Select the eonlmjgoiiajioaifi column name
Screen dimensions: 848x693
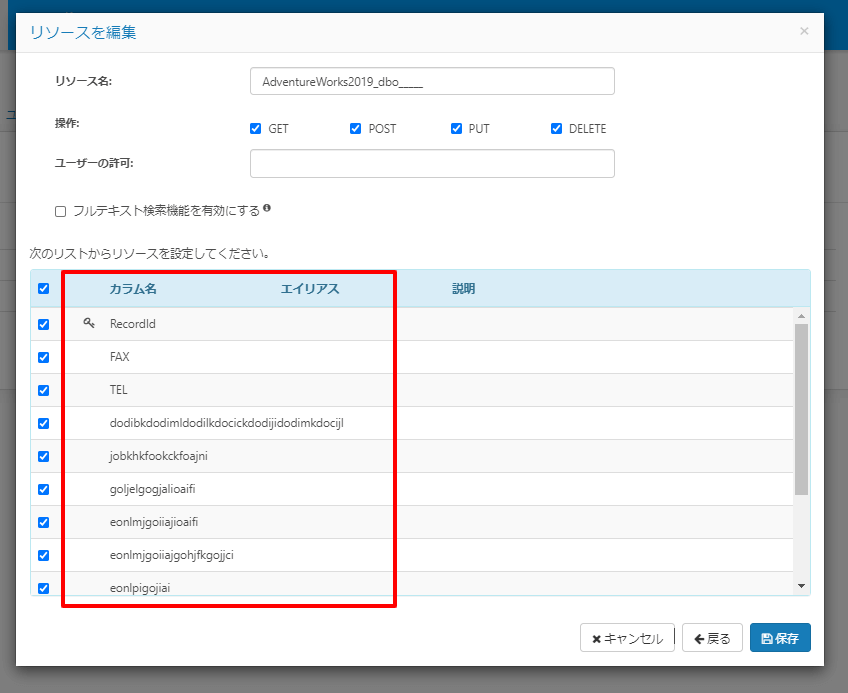[154, 522]
